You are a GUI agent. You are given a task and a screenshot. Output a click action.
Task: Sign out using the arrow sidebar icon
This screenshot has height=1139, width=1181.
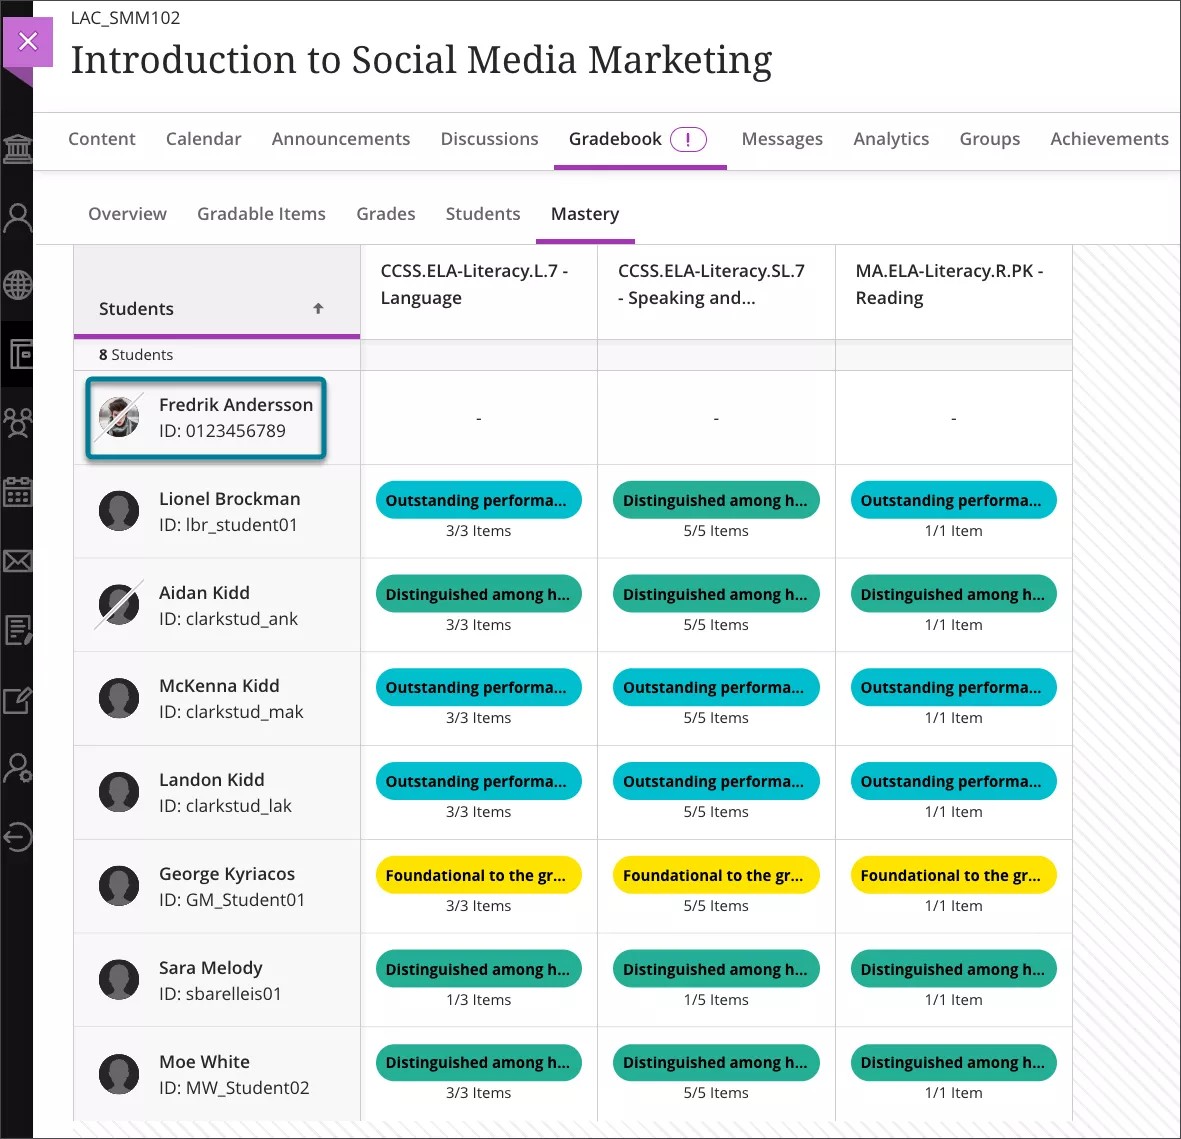(18, 838)
